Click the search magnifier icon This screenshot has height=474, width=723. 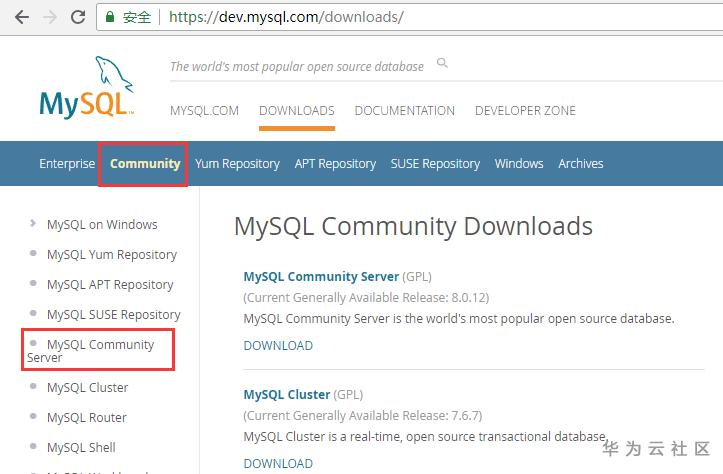click(442, 64)
